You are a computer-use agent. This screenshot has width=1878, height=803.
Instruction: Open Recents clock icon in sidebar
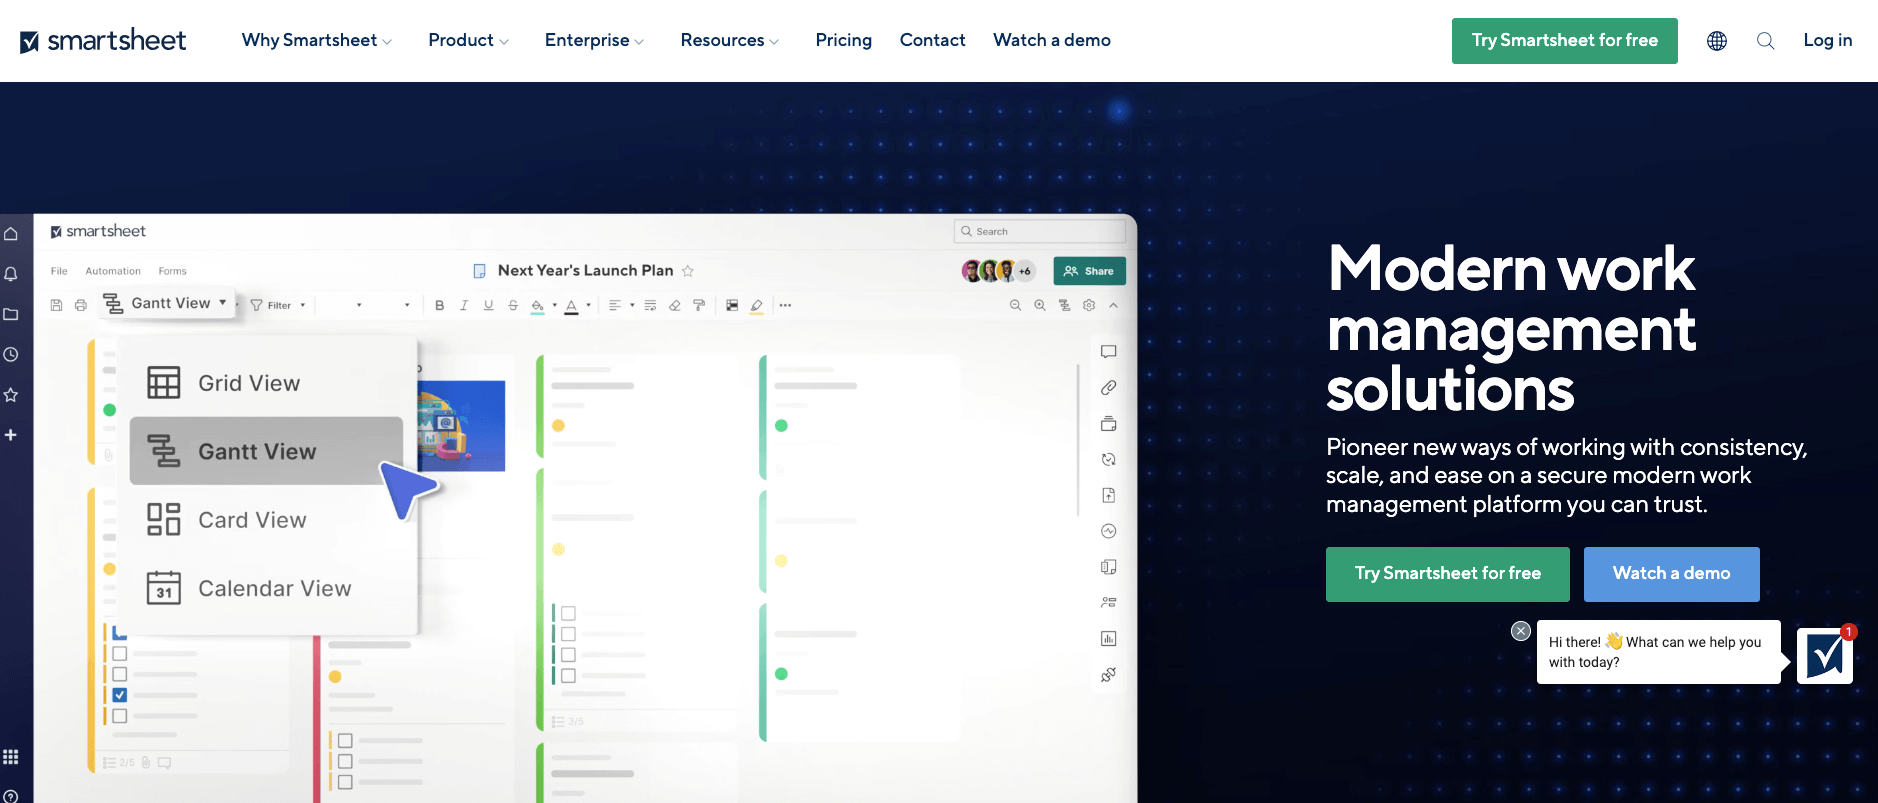(11, 354)
